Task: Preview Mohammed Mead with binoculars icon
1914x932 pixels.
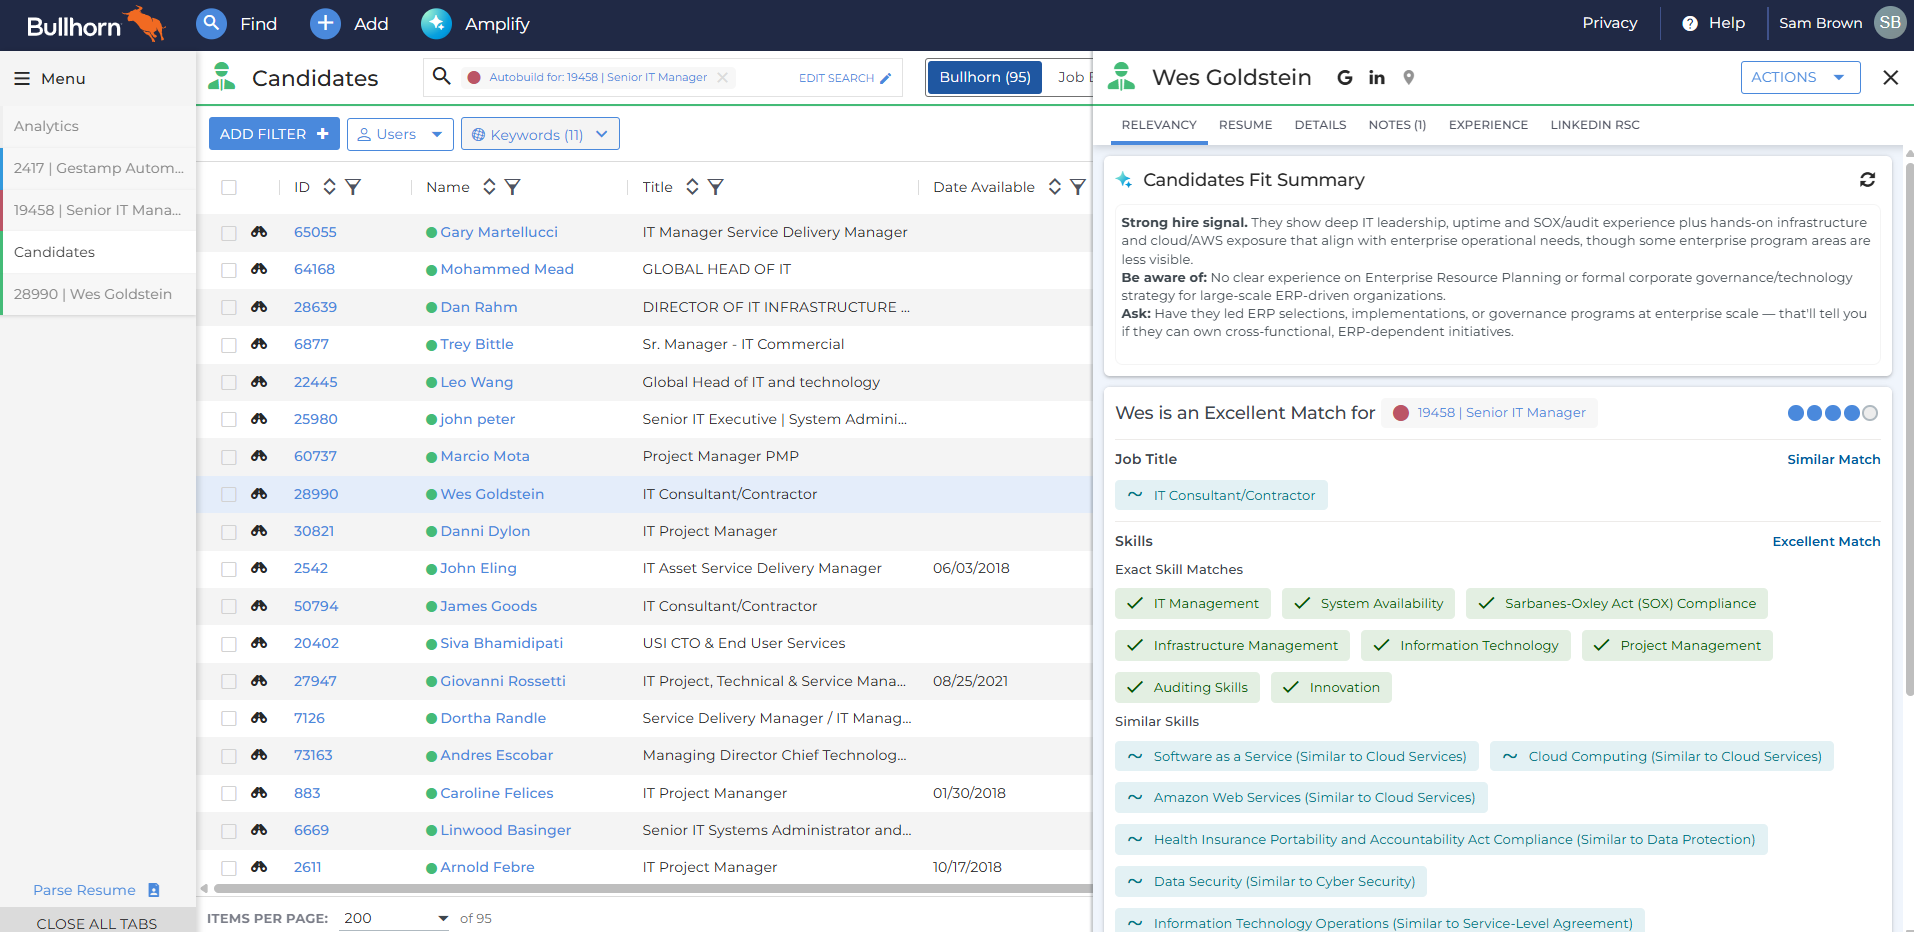Action: tap(259, 269)
